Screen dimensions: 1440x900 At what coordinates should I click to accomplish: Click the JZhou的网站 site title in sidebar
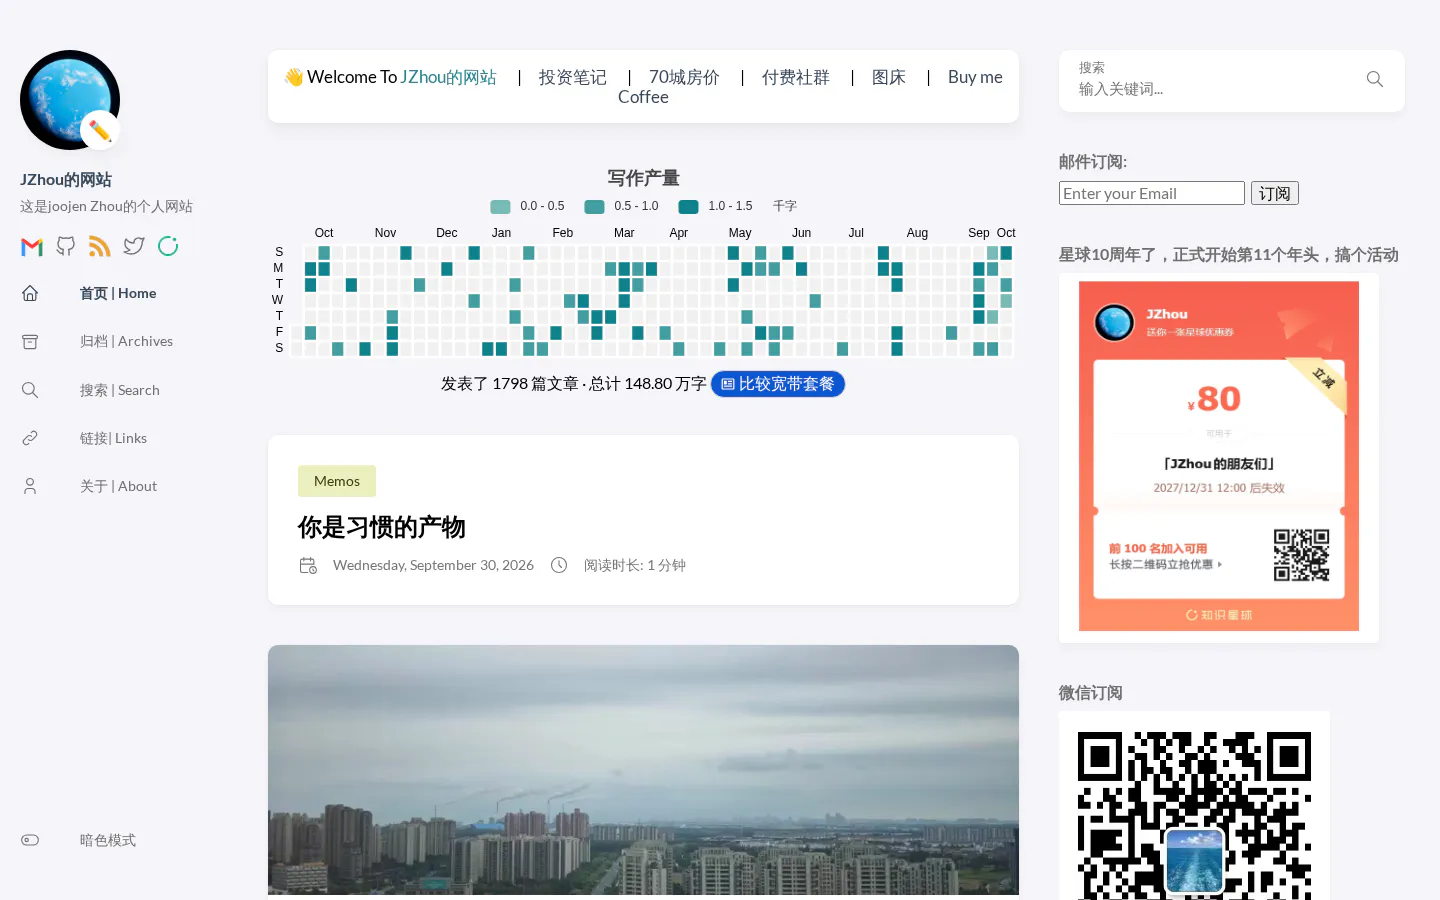click(x=66, y=180)
